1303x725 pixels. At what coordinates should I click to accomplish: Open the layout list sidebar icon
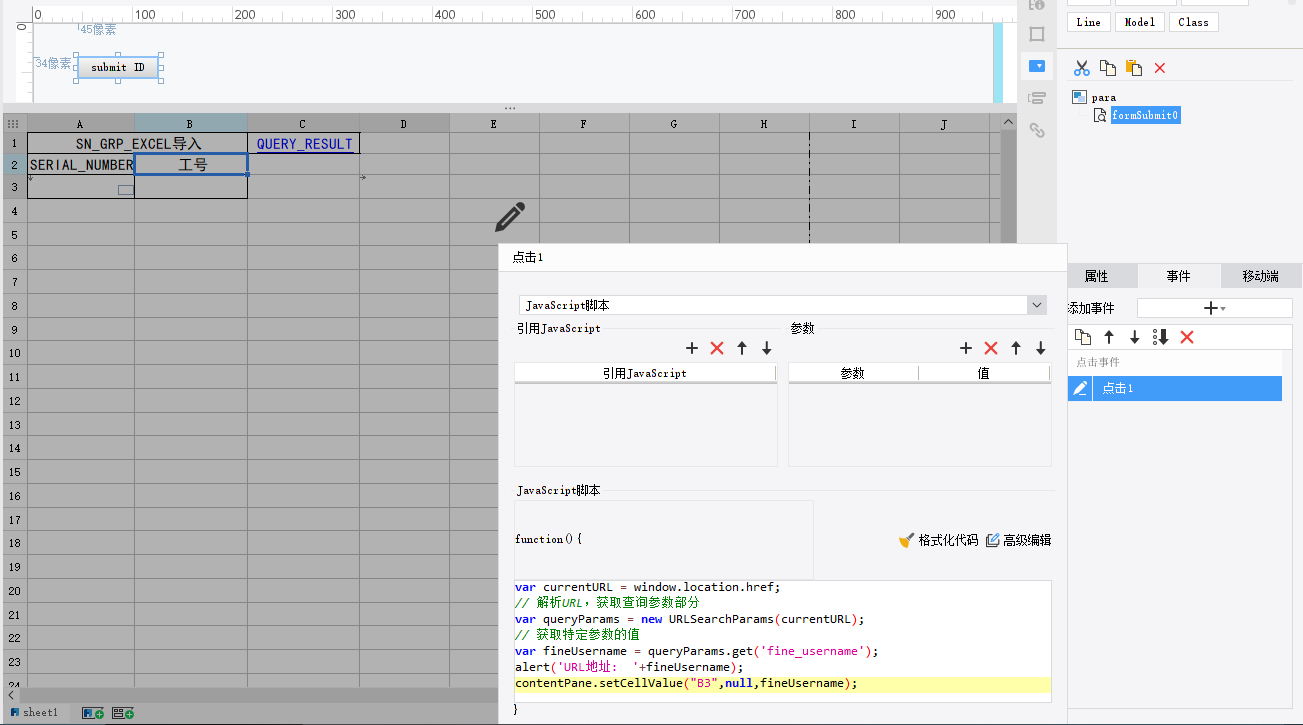(1037, 98)
